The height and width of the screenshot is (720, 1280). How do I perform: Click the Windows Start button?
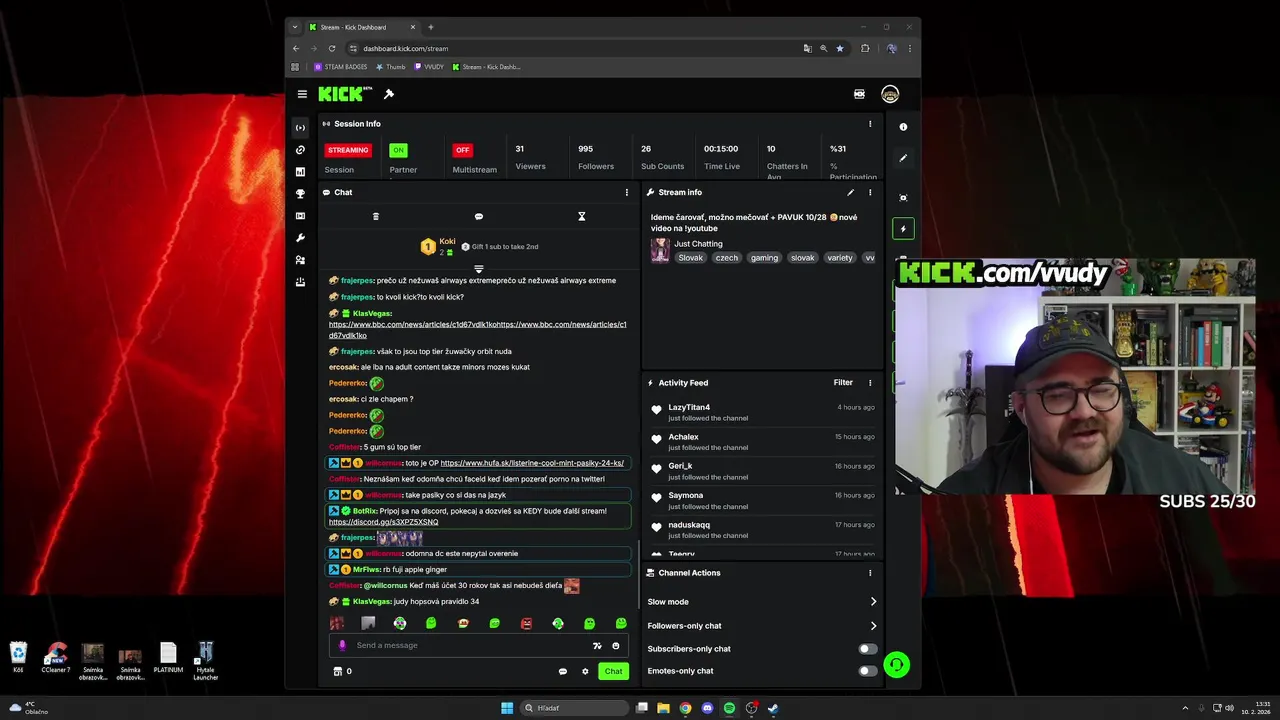click(x=507, y=708)
